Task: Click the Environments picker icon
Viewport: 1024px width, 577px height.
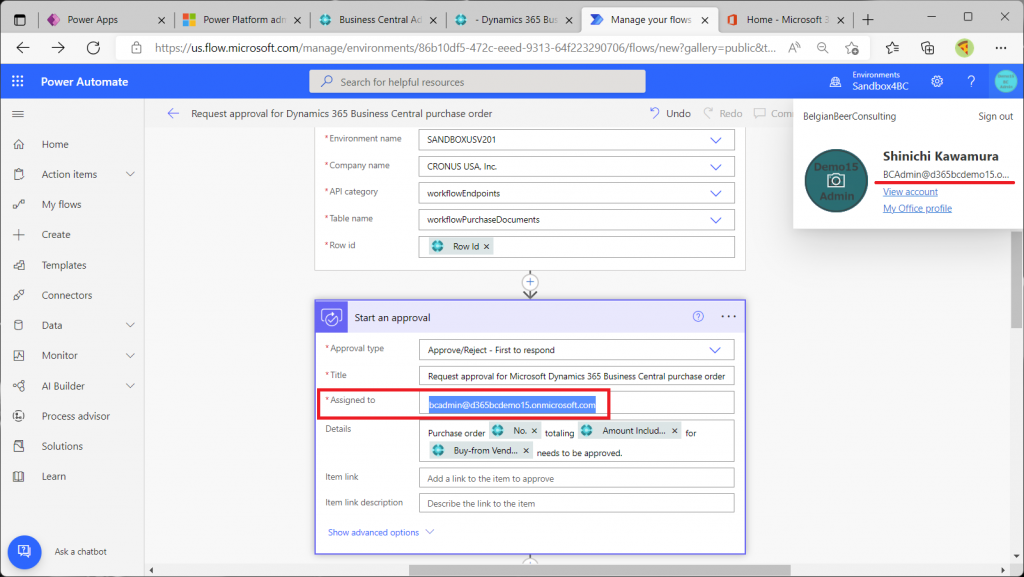Action: coord(835,82)
